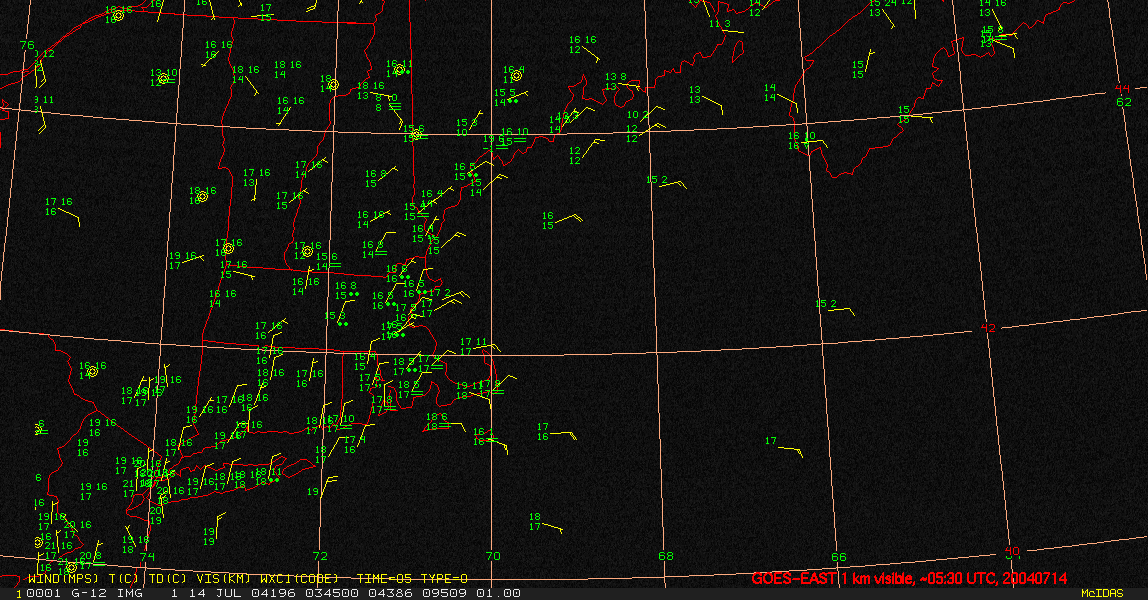Click the station plot 13 8 over 13
Screen dimensions: 1148x600
click(616, 81)
